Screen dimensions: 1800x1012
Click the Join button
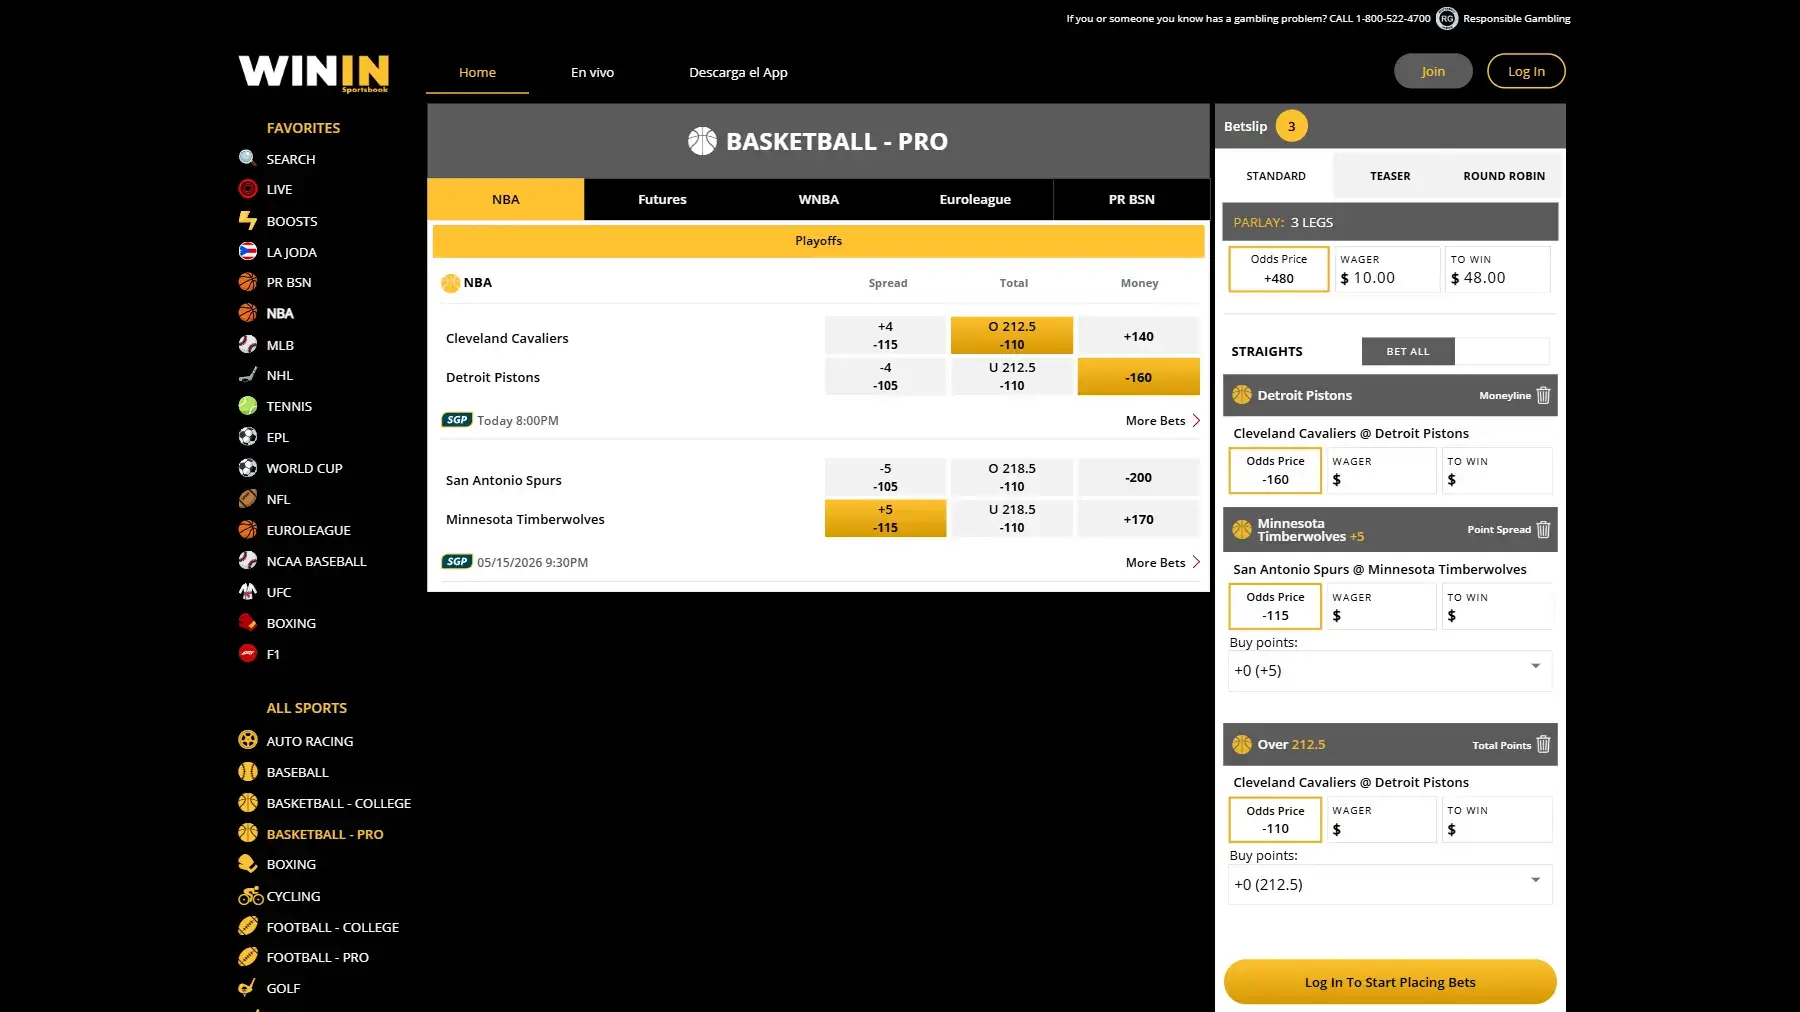click(1433, 71)
